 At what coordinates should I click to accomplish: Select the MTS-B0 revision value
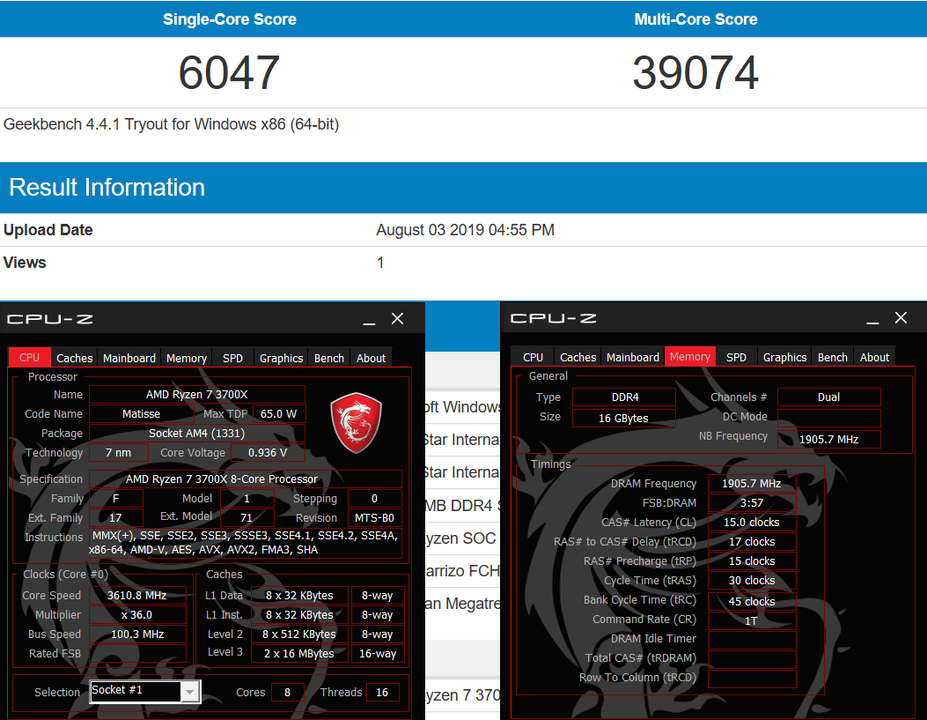pyautogui.click(x=375, y=518)
